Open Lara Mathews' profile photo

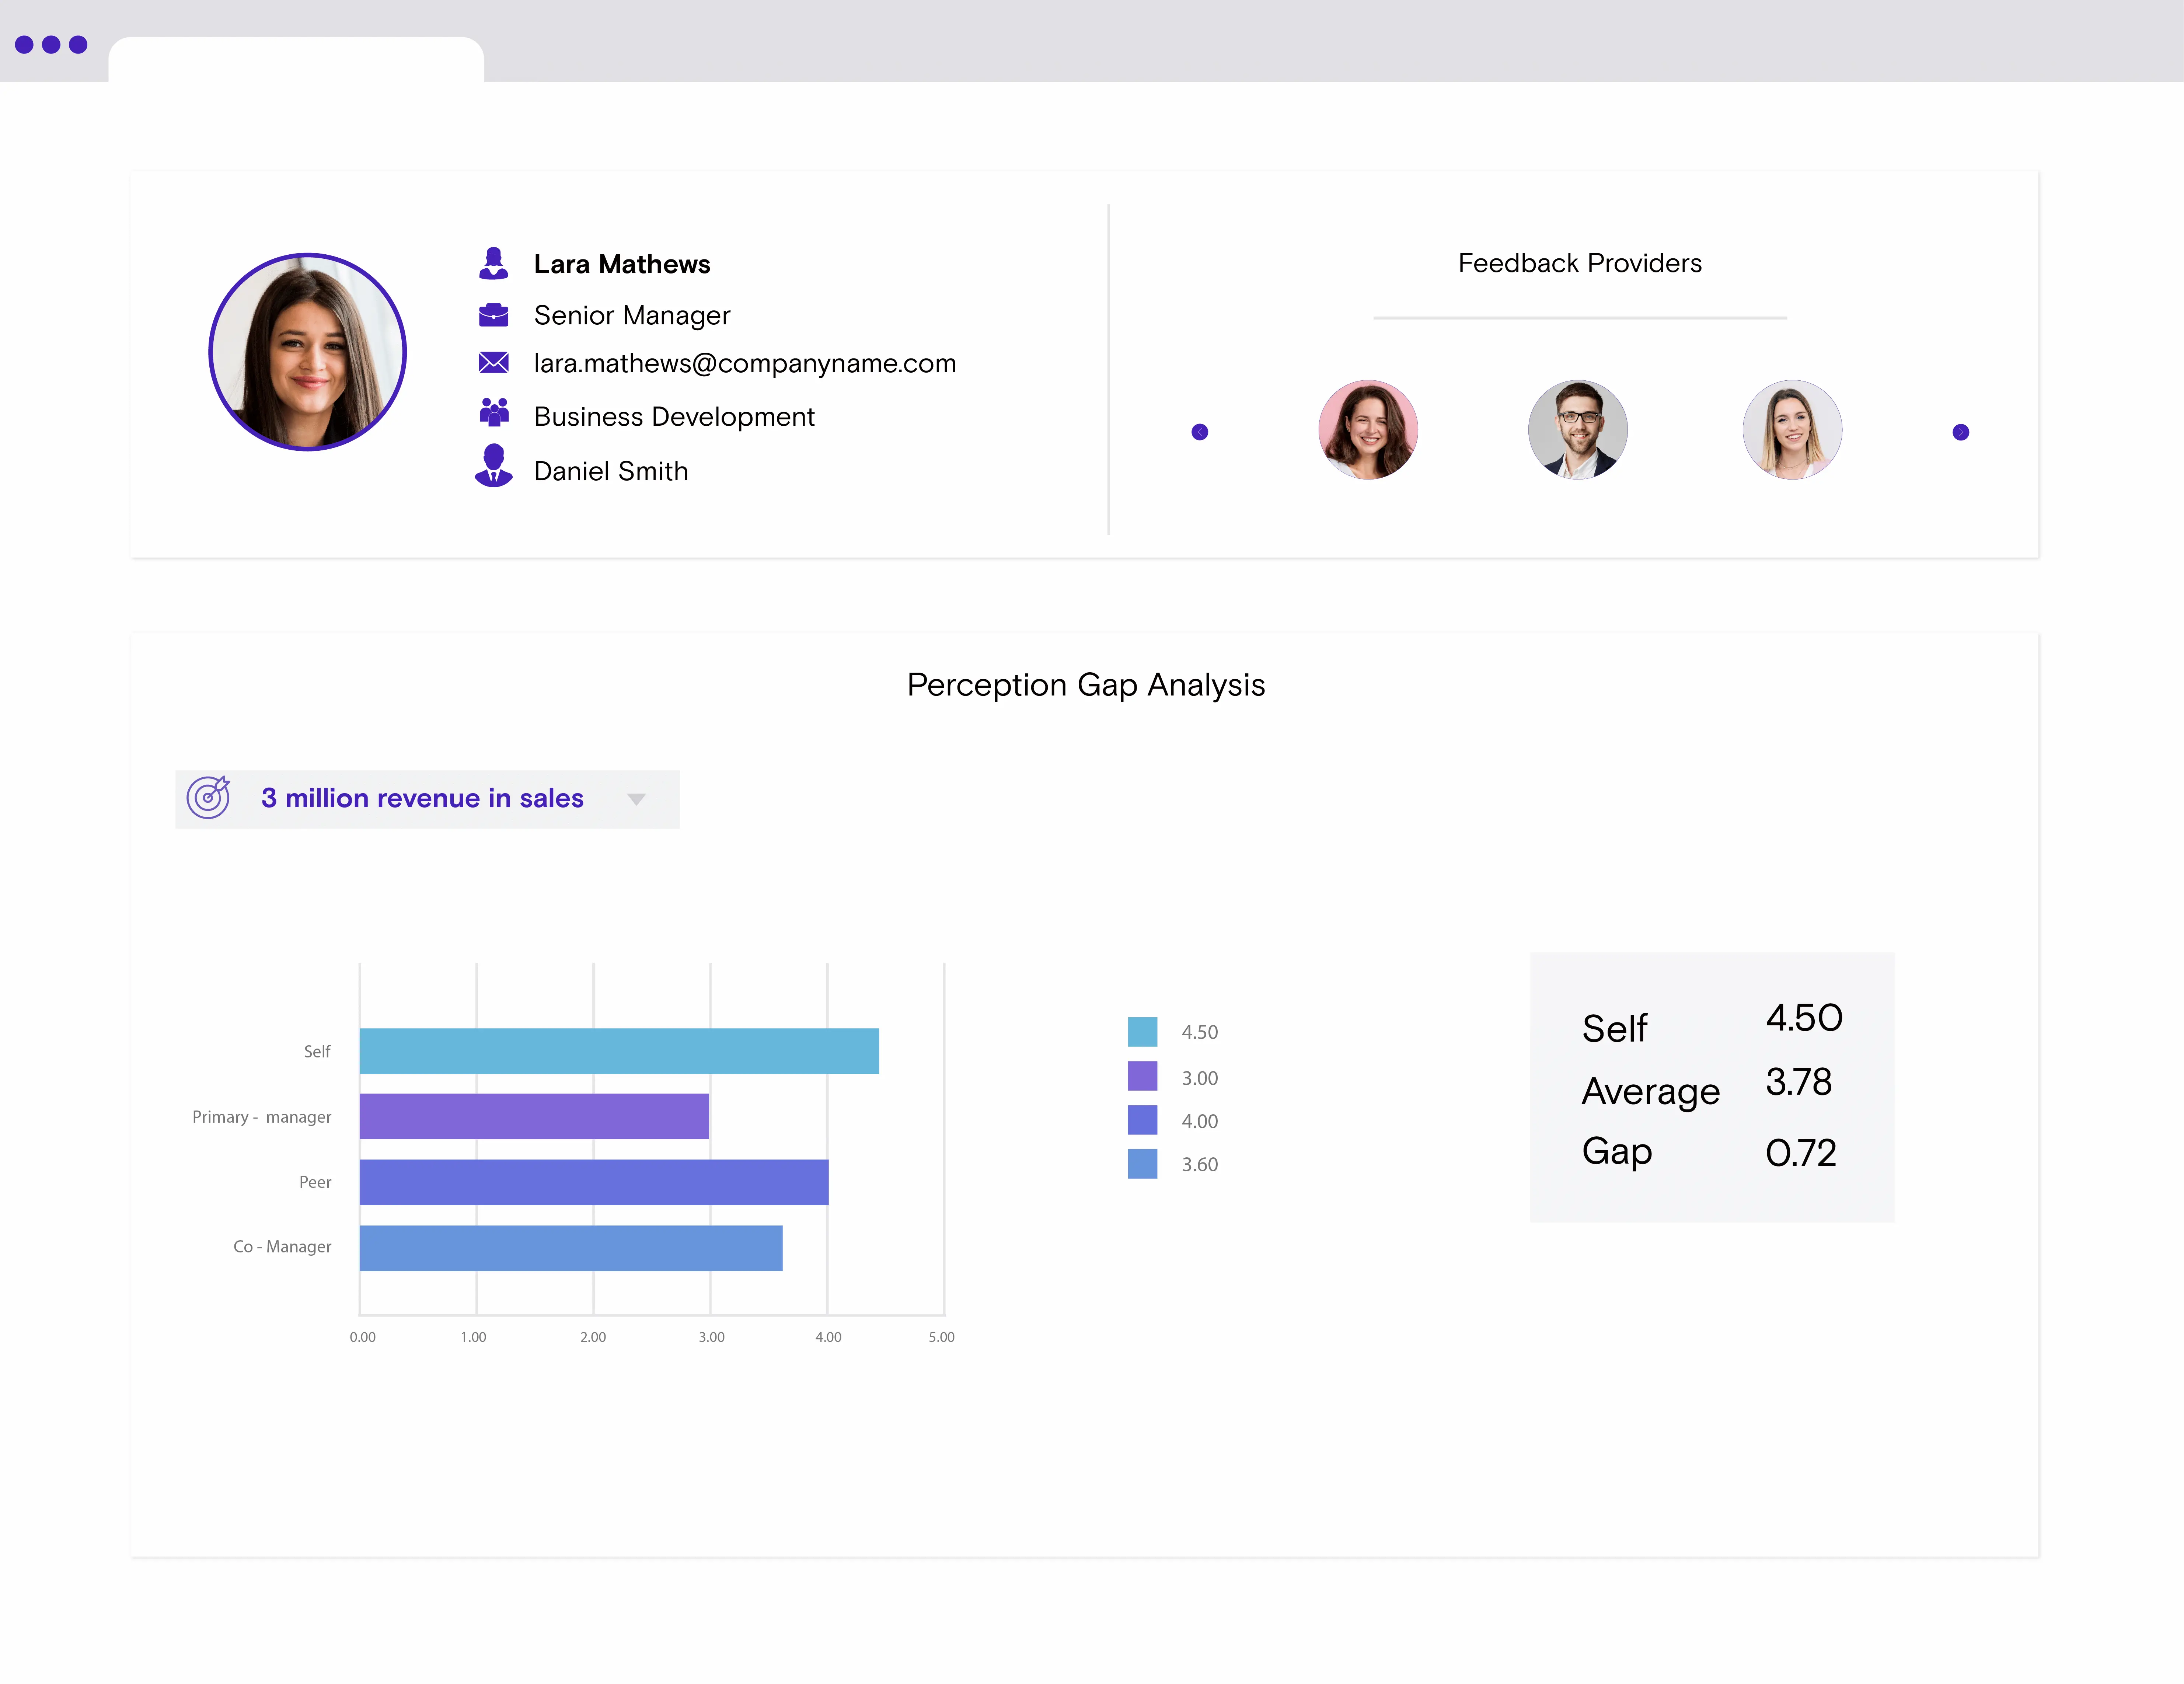pos(307,352)
